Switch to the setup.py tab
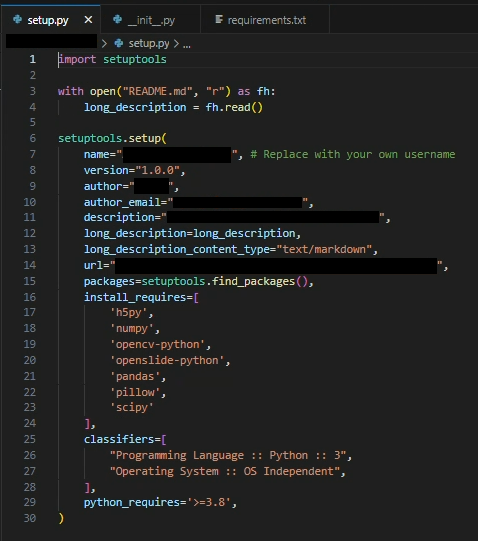This screenshot has height=541, width=478. point(51,20)
